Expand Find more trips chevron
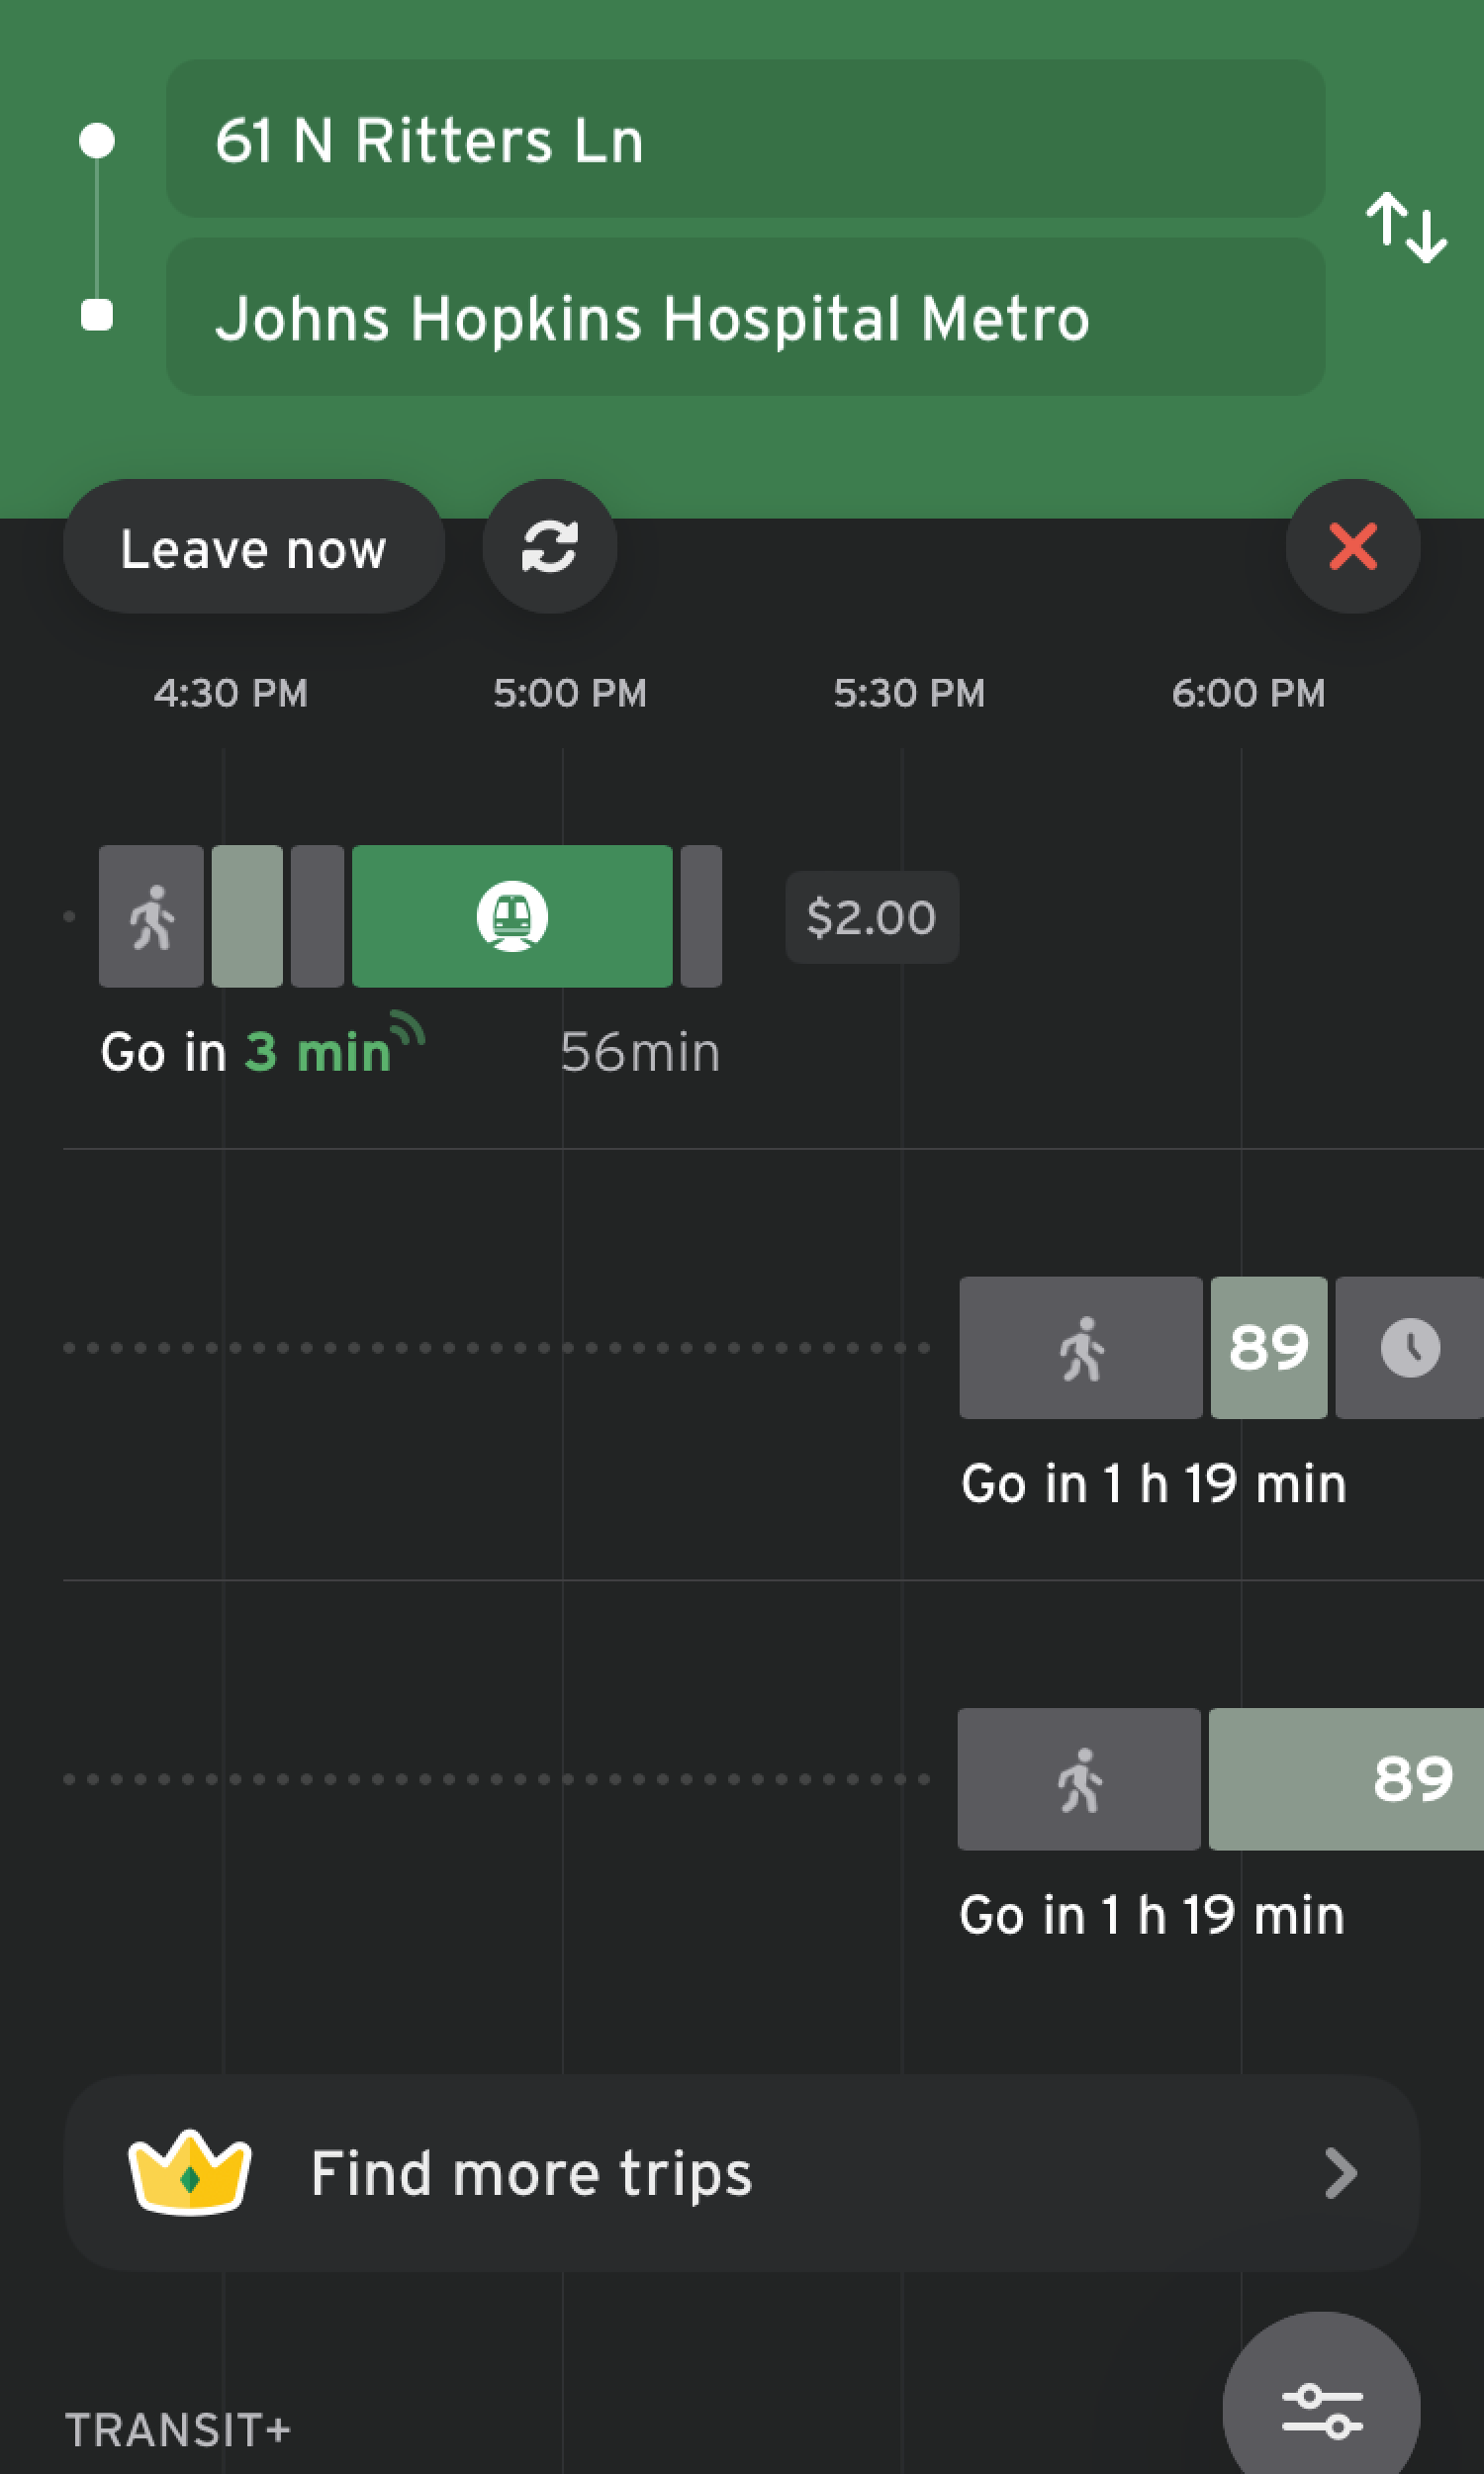The image size is (1484, 2474). (x=1340, y=2172)
